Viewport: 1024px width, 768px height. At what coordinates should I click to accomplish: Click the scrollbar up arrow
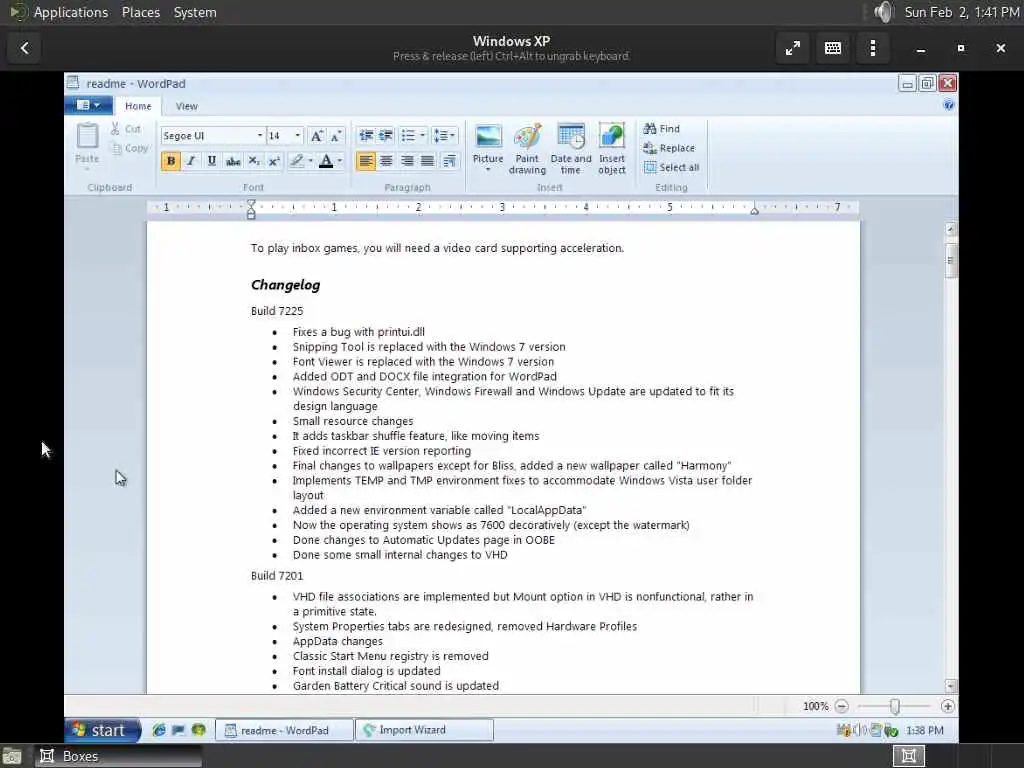pyautogui.click(x=951, y=229)
